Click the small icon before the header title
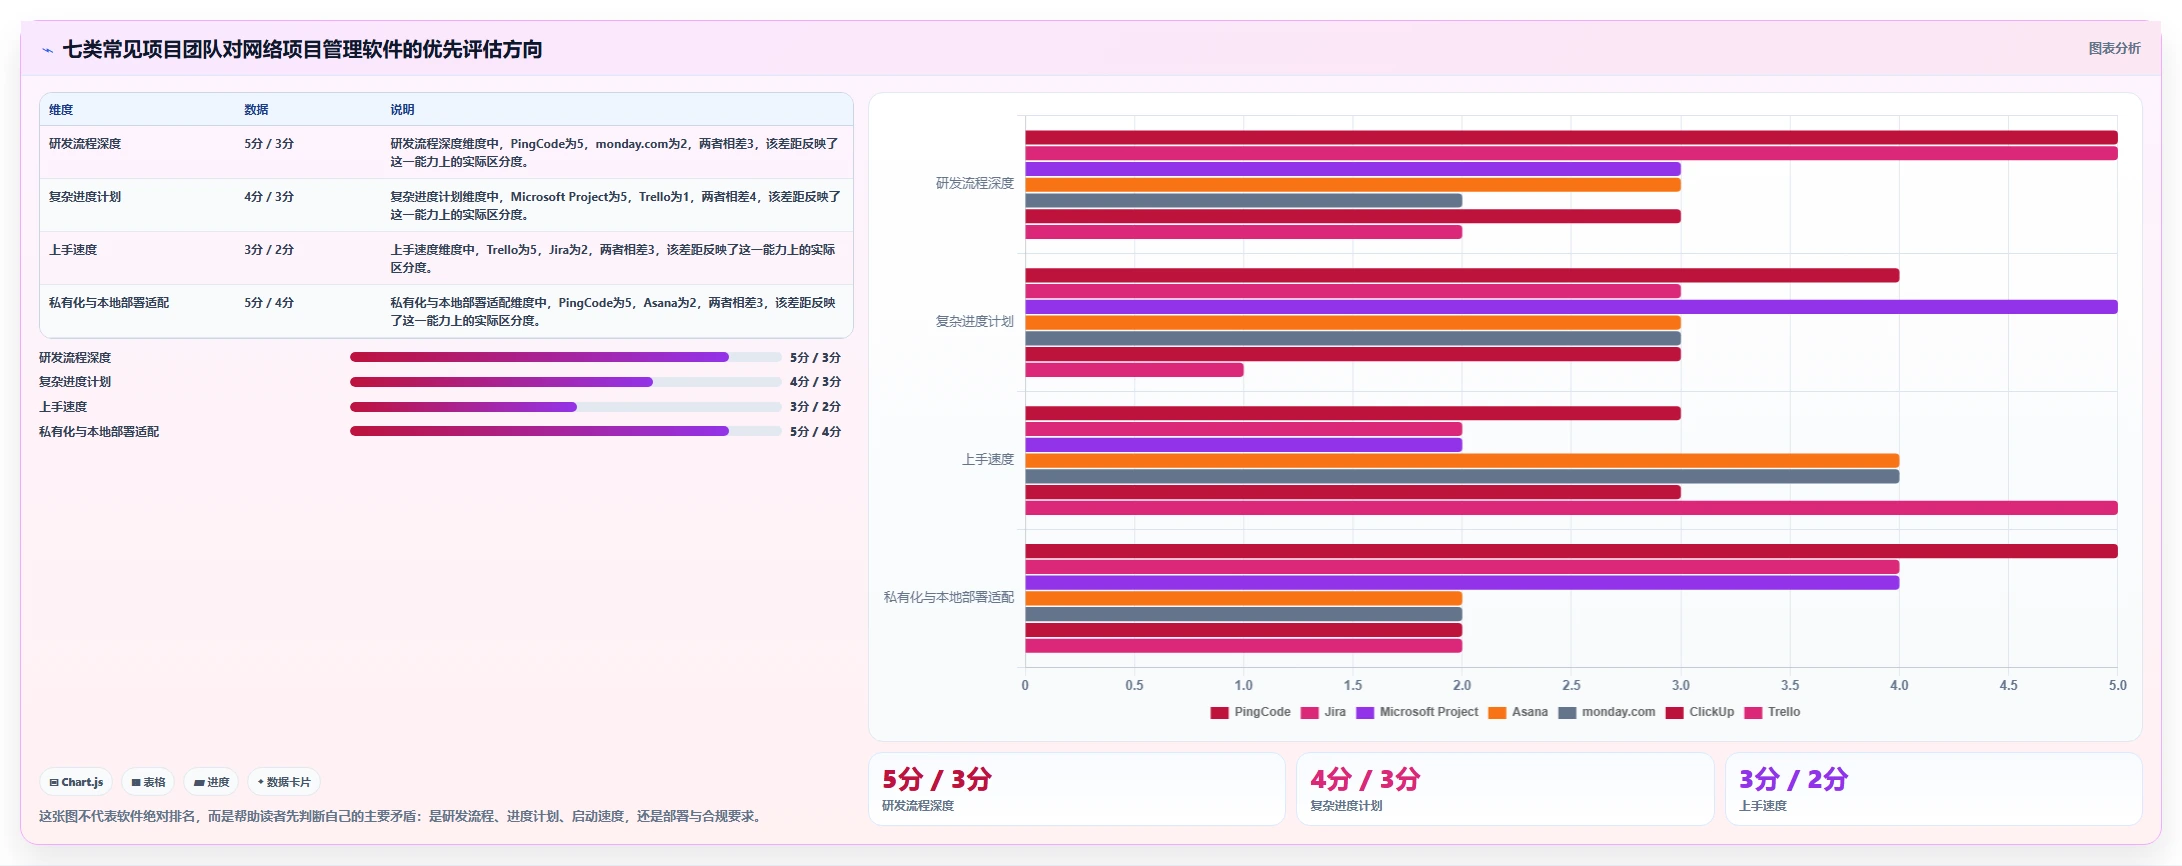Viewport: 2182px width, 866px height. click(x=47, y=50)
